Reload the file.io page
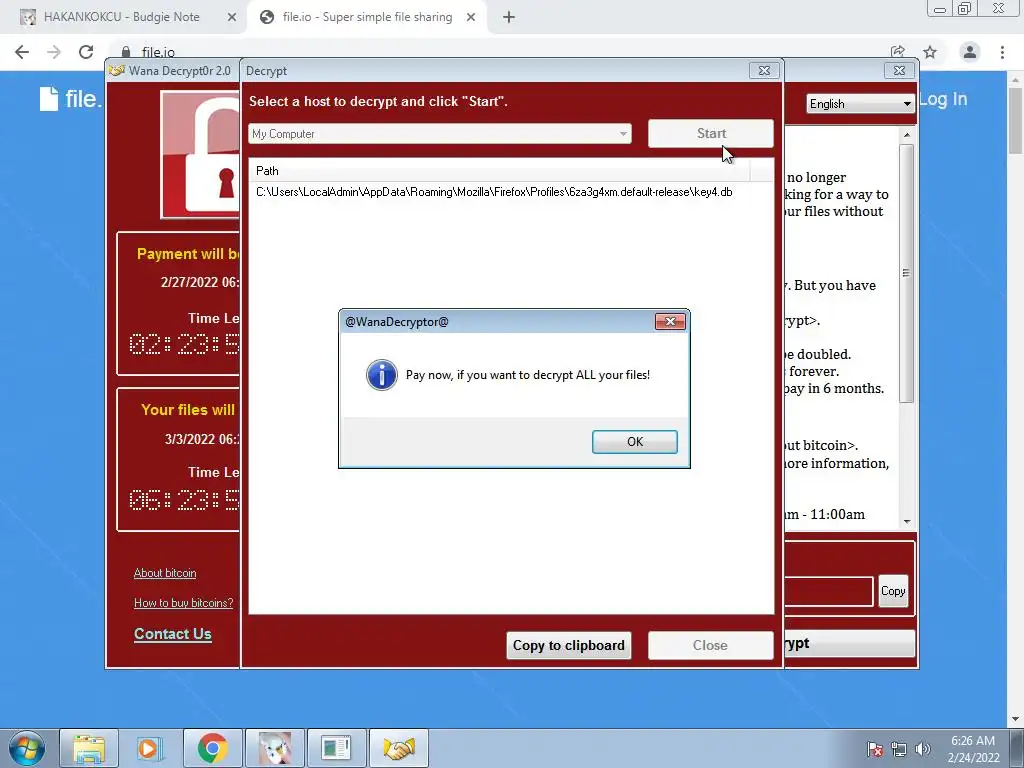Viewport: 1024px width, 768px height. coord(86,52)
